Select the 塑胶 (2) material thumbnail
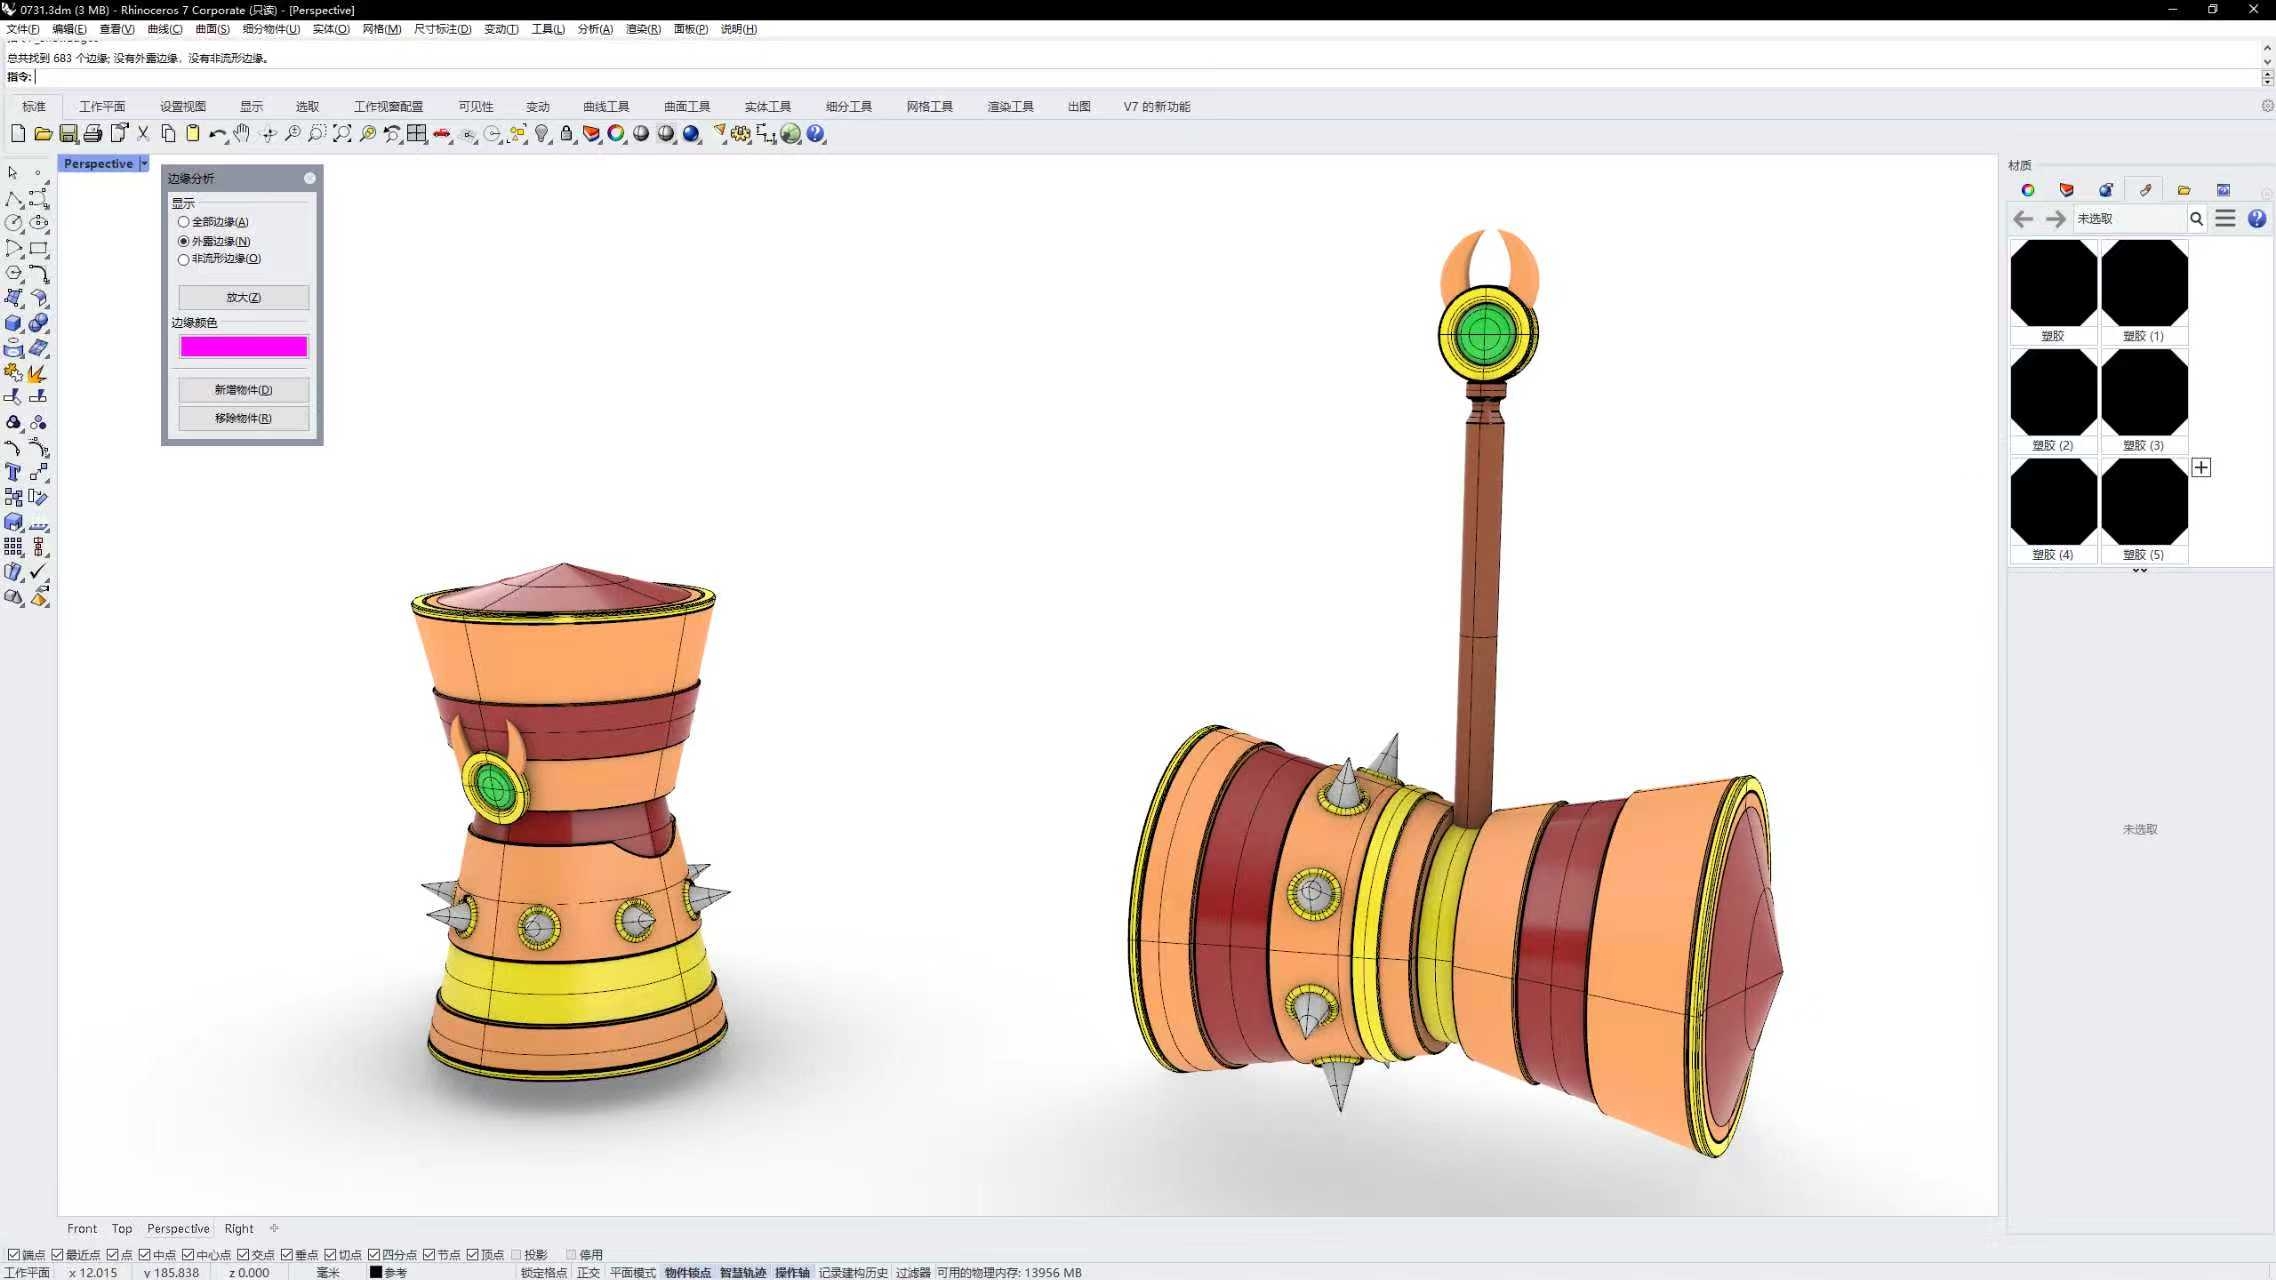 pyautogui.click(x=2051, y=392)
